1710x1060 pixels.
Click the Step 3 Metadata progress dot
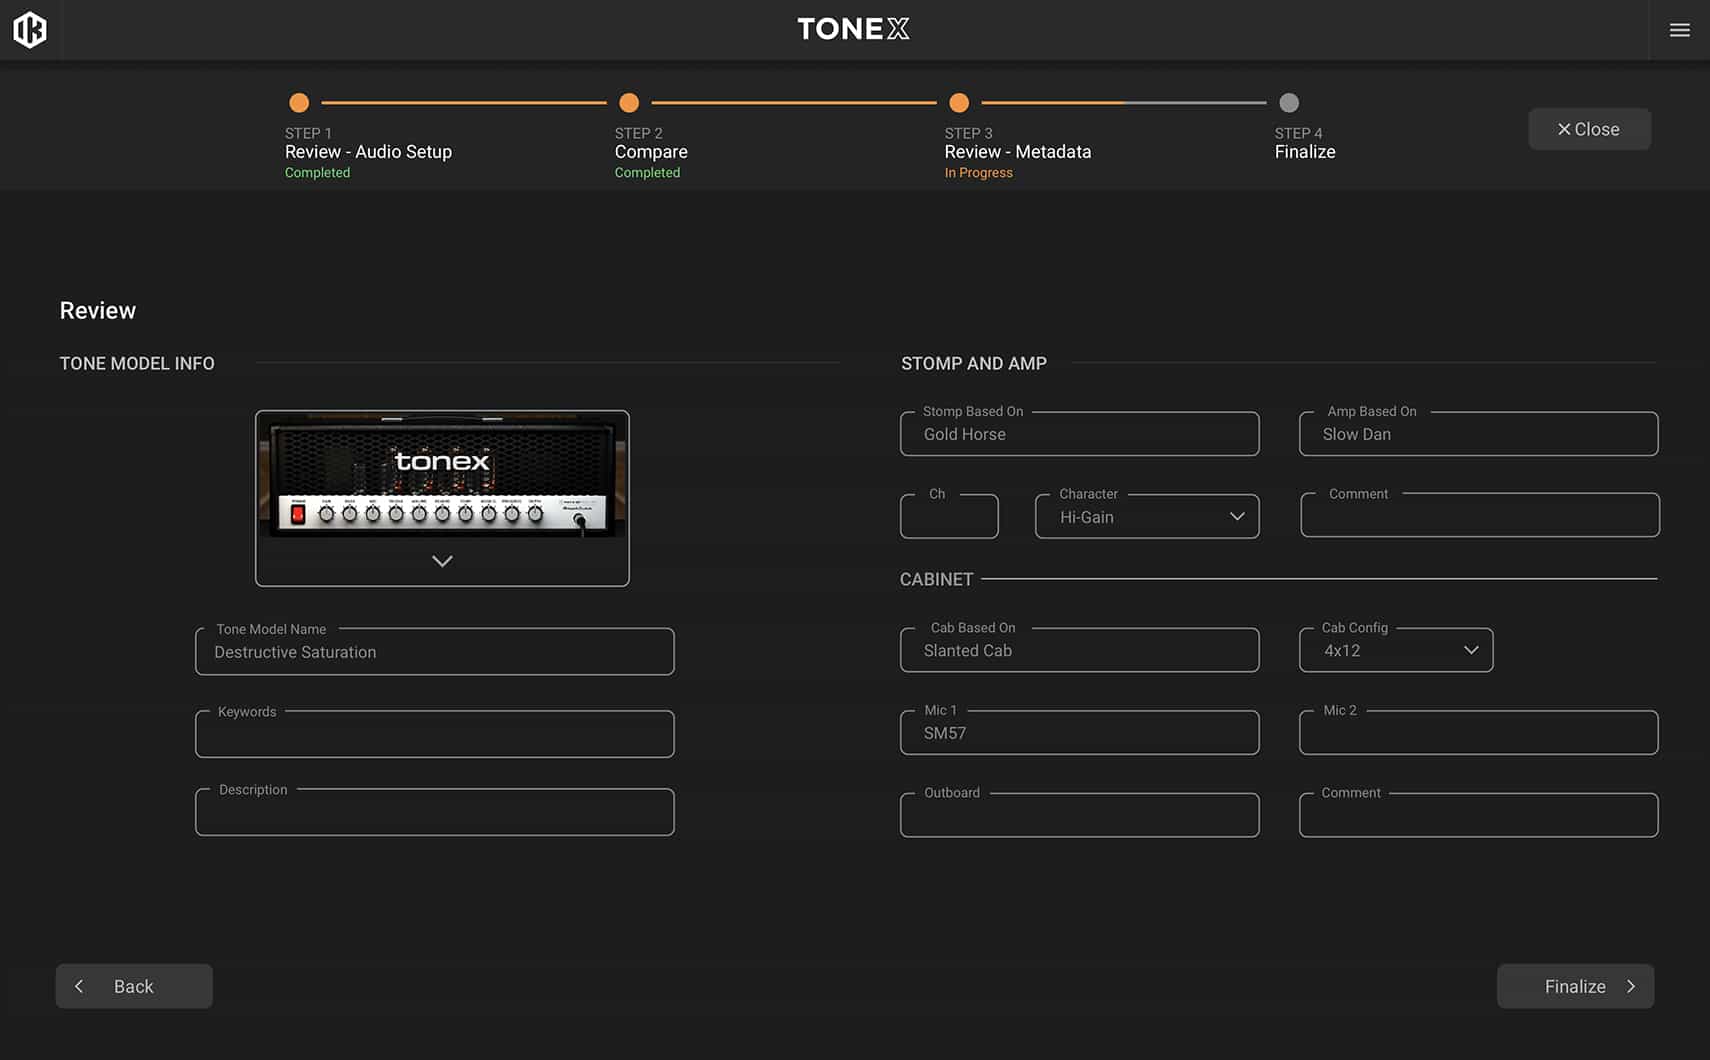coord(959,102)
